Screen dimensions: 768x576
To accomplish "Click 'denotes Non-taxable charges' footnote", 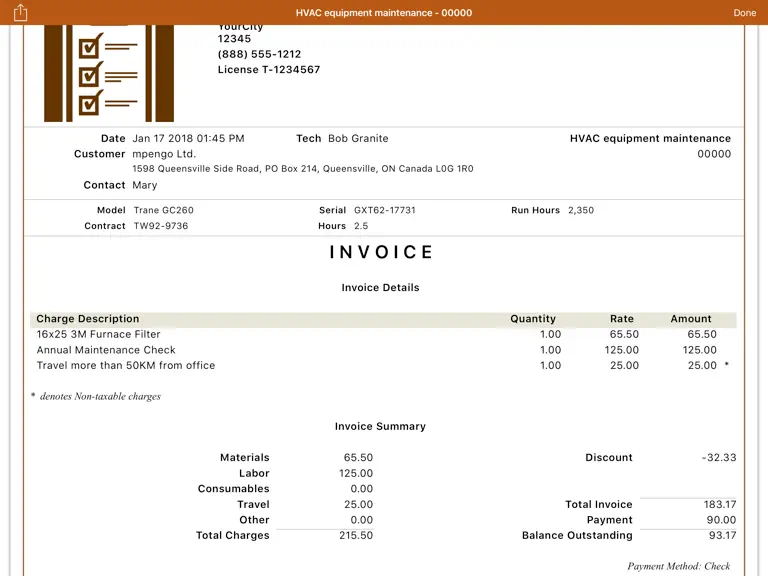I will coord(100,396).
